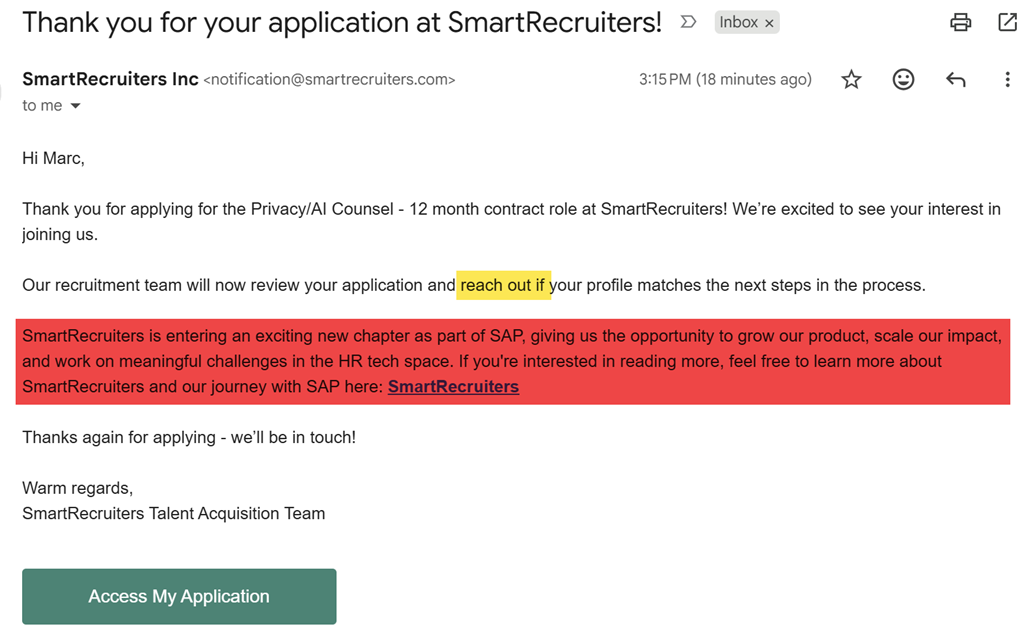Click the yellow highlighted "reach out if" text
Viewport: 1024px width, 635px height.
pyautogui.click(x=503, y=285)
